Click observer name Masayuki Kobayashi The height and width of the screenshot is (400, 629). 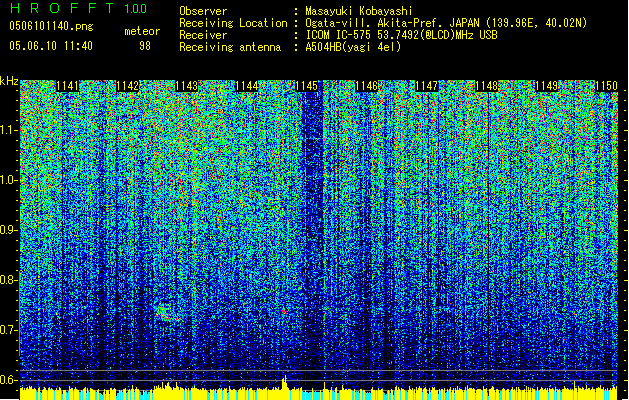pyautogui.click(x=359, y=11)
